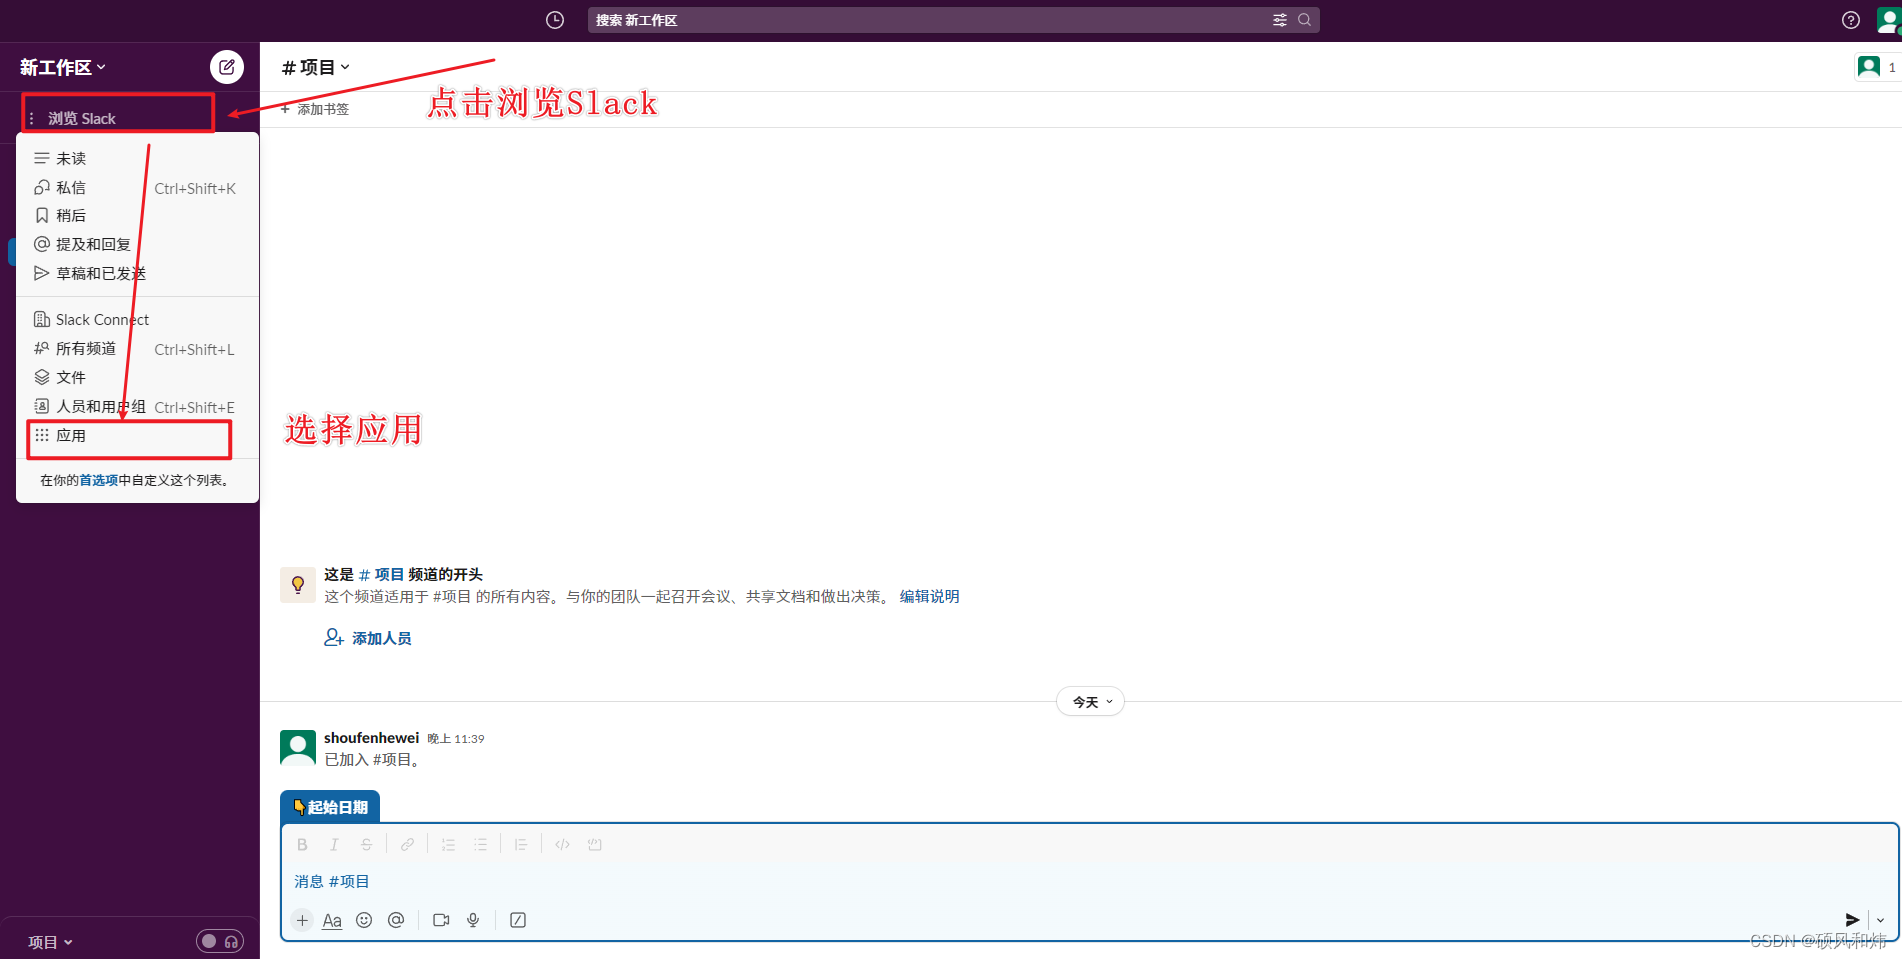View channel members avatar count
This screenshot has height=959, width=1902.
[x=1877, y=67]
